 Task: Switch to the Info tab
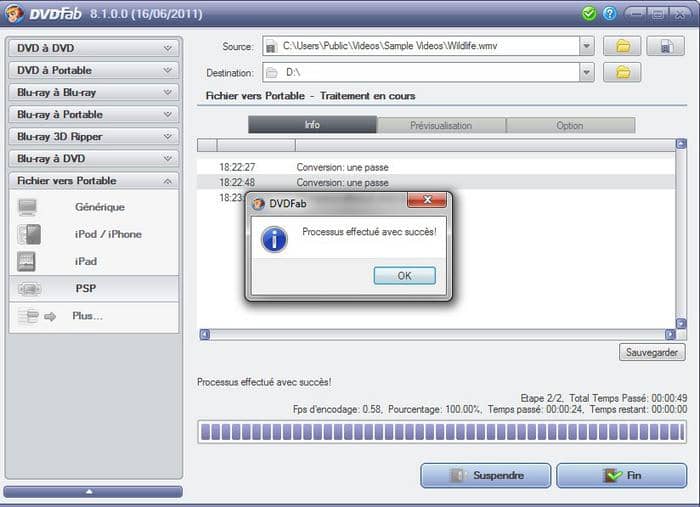312,125
